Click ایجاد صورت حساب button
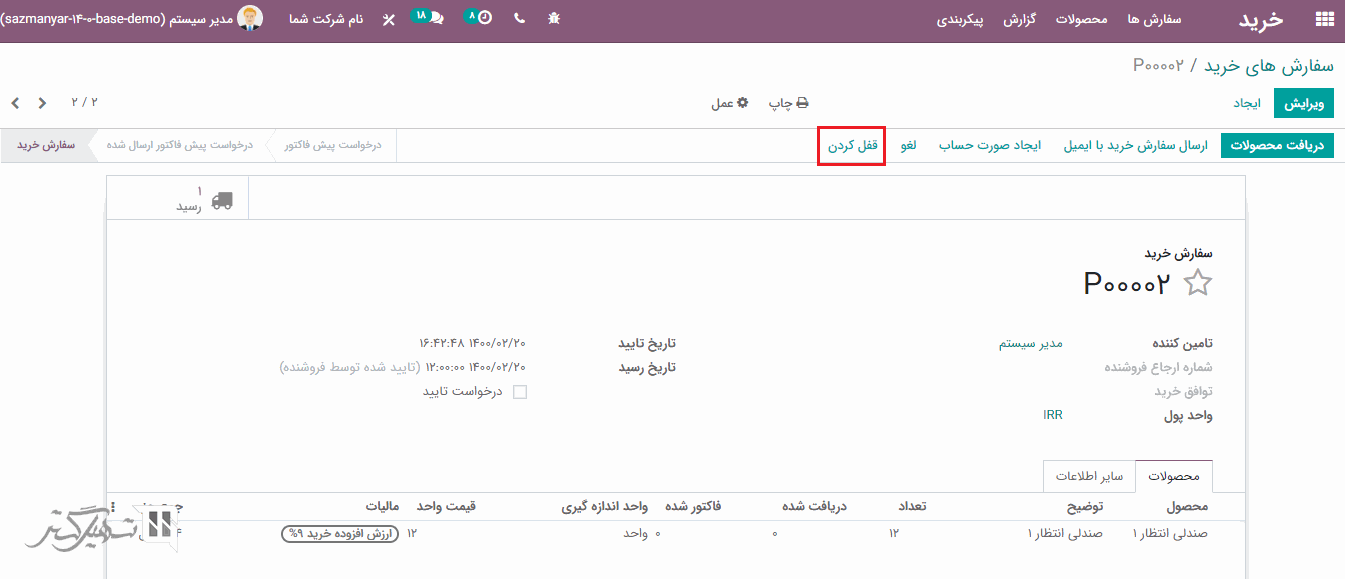The width and height of the screenshot is (1345, 579). coord(990,146)
